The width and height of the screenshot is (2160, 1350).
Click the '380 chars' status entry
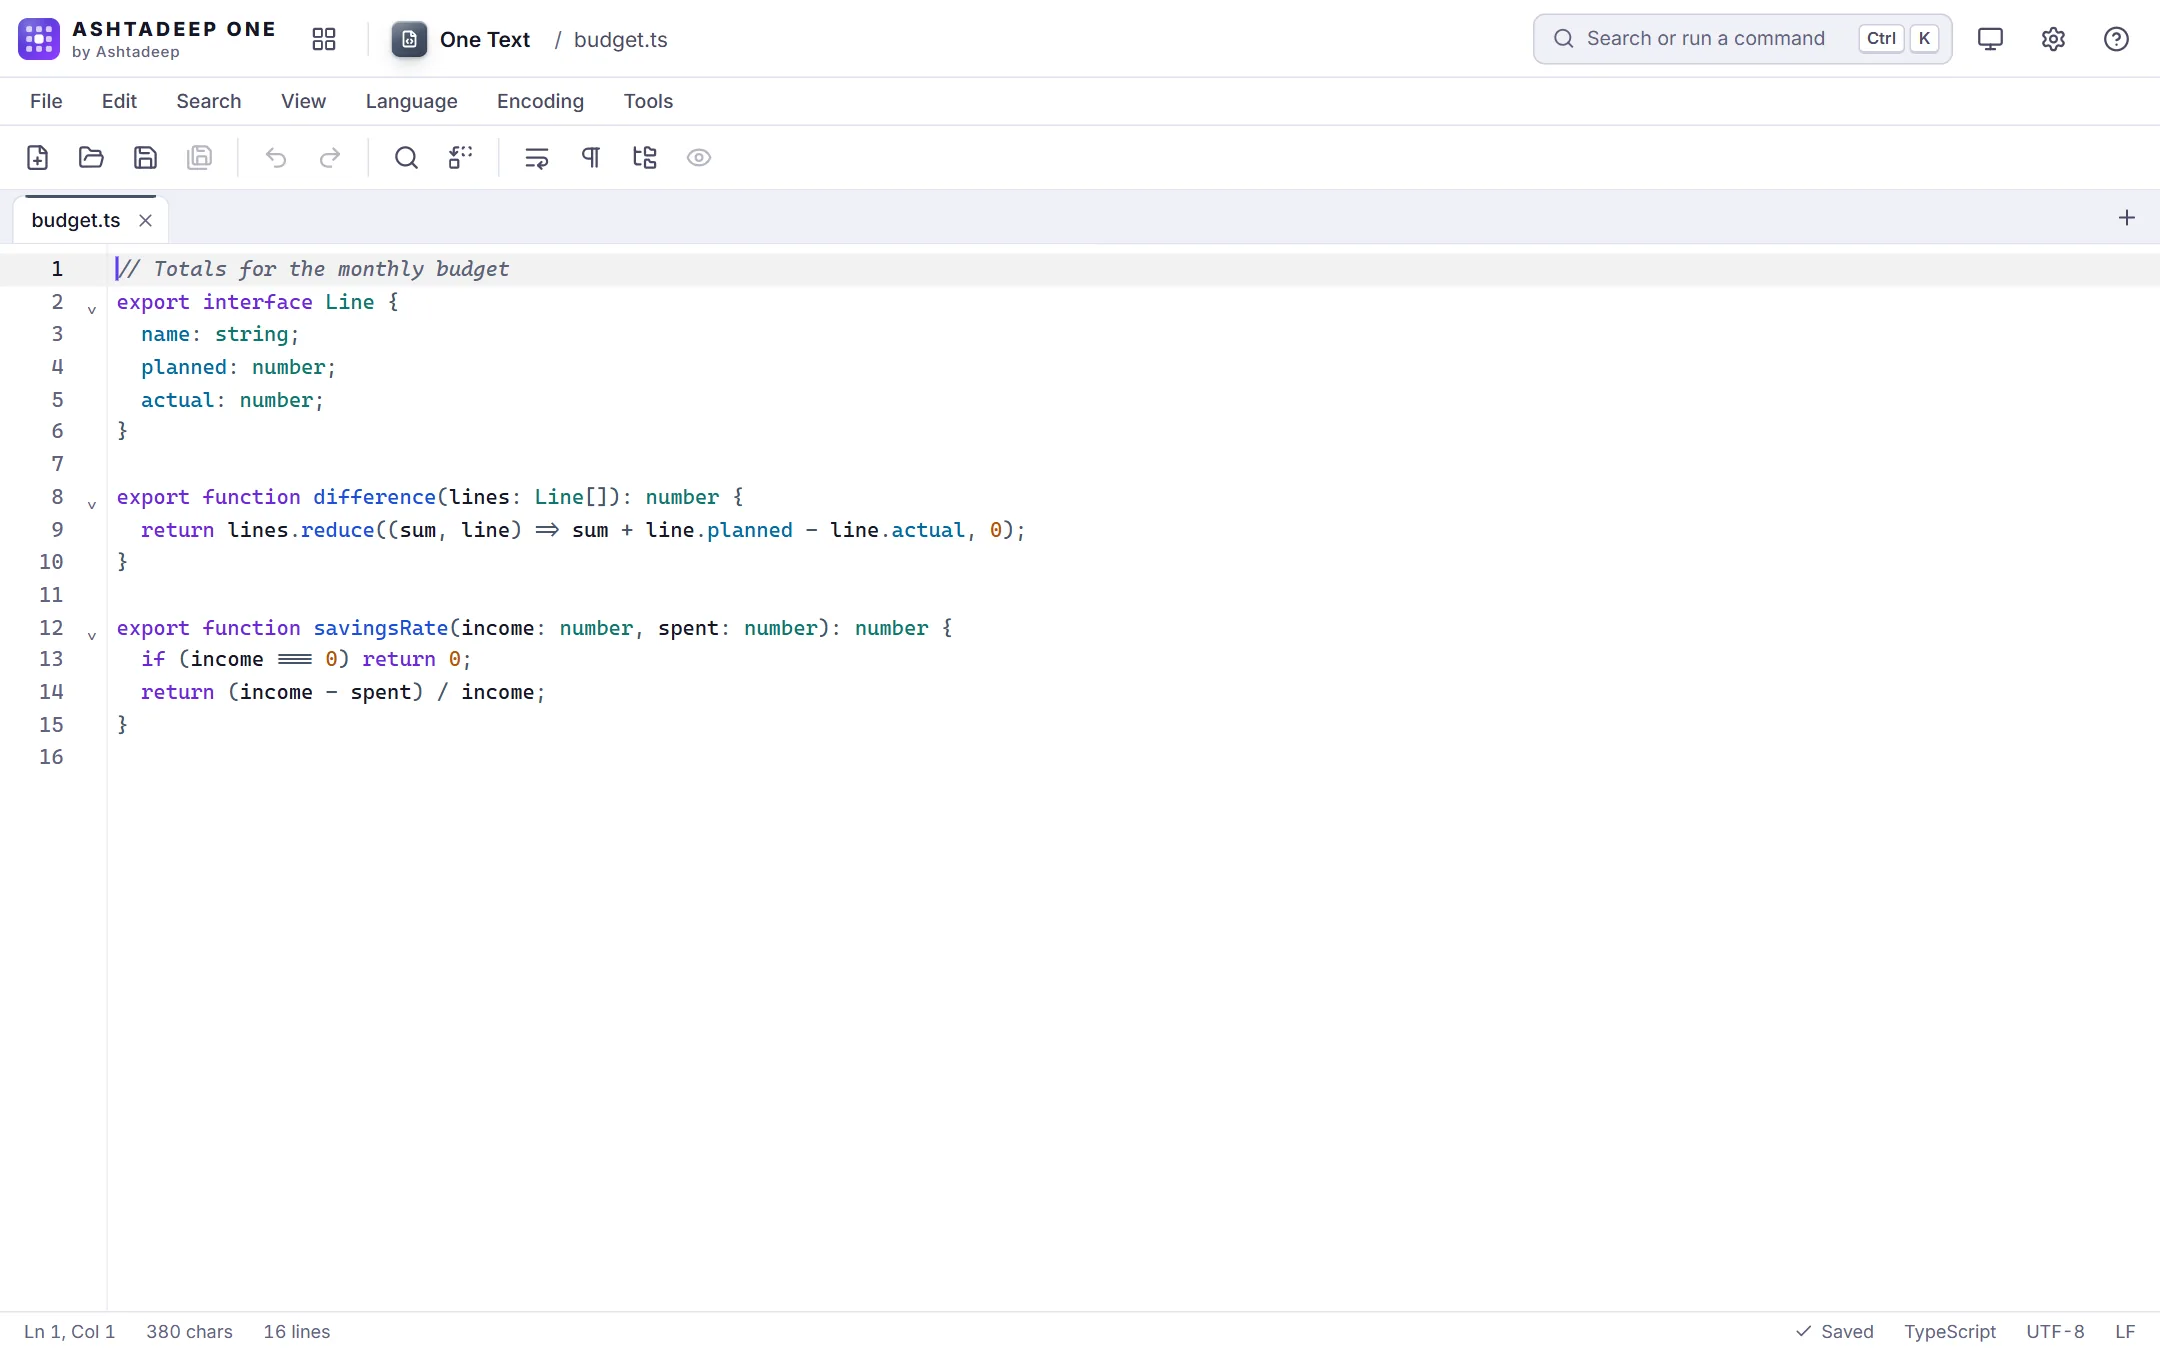189,1331
